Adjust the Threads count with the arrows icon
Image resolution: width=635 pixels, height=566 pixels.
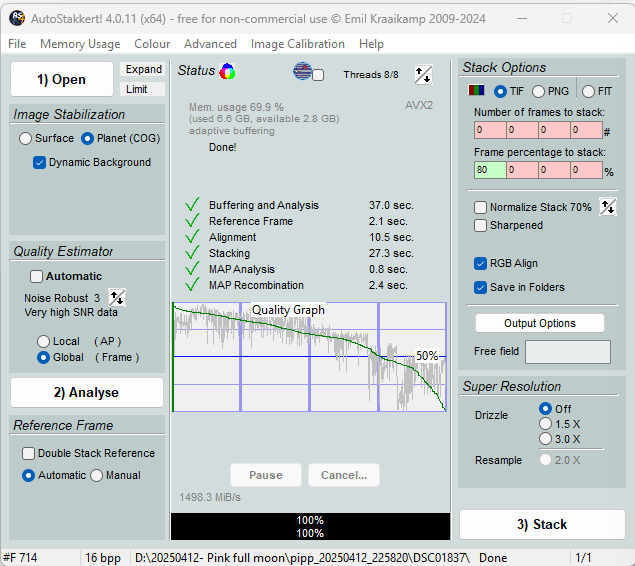423,74
